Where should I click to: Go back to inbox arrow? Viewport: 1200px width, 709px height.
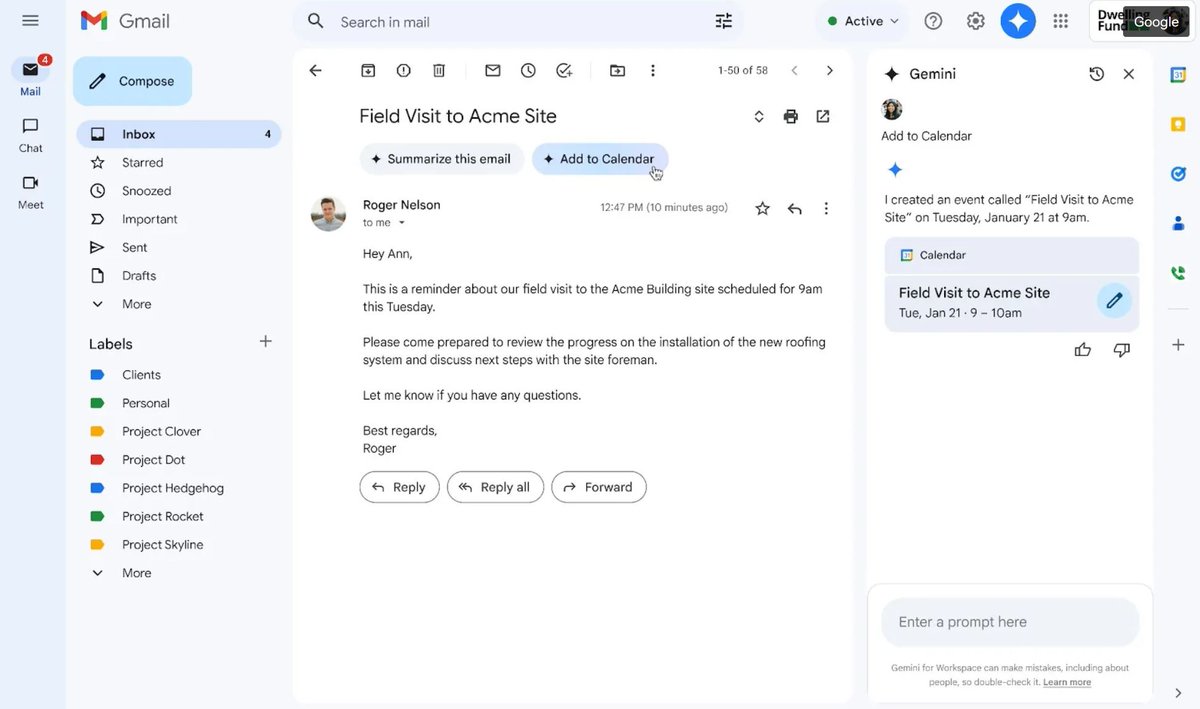(x=316, y=70)
